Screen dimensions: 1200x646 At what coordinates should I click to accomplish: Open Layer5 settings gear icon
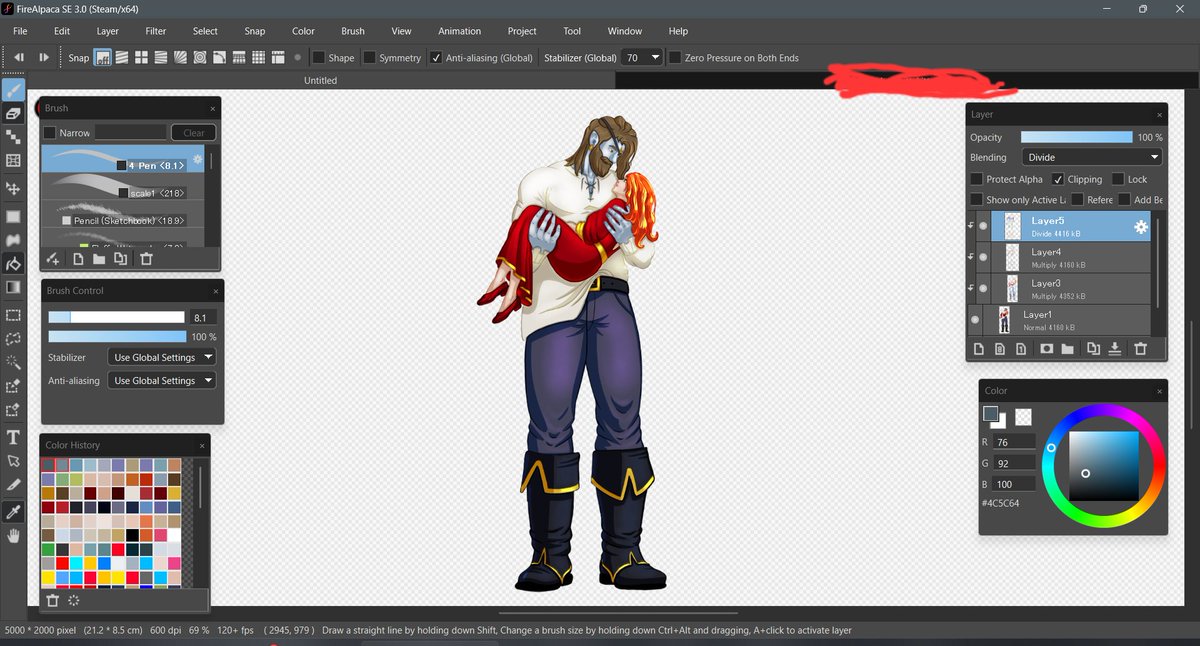tap(1140, 228)
